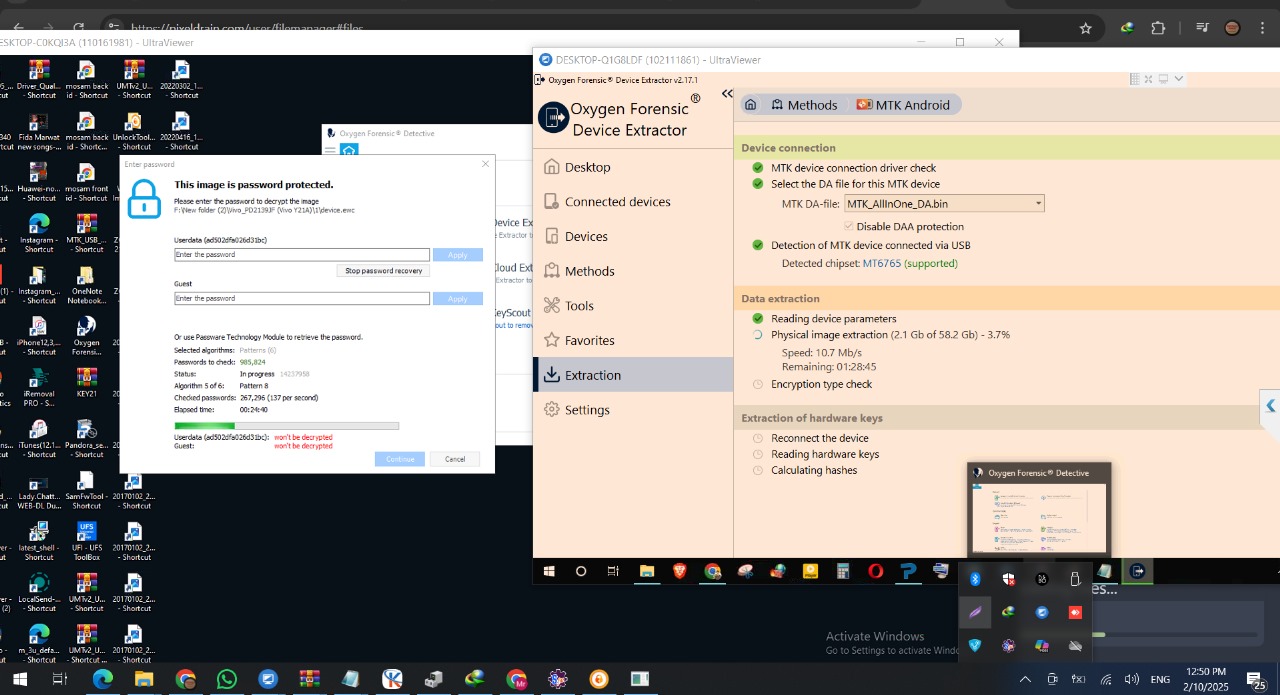Viewport: 1280px width, 695px height.
Task: Open File Explorer from the local taskbar
Action: coord(144,680)
